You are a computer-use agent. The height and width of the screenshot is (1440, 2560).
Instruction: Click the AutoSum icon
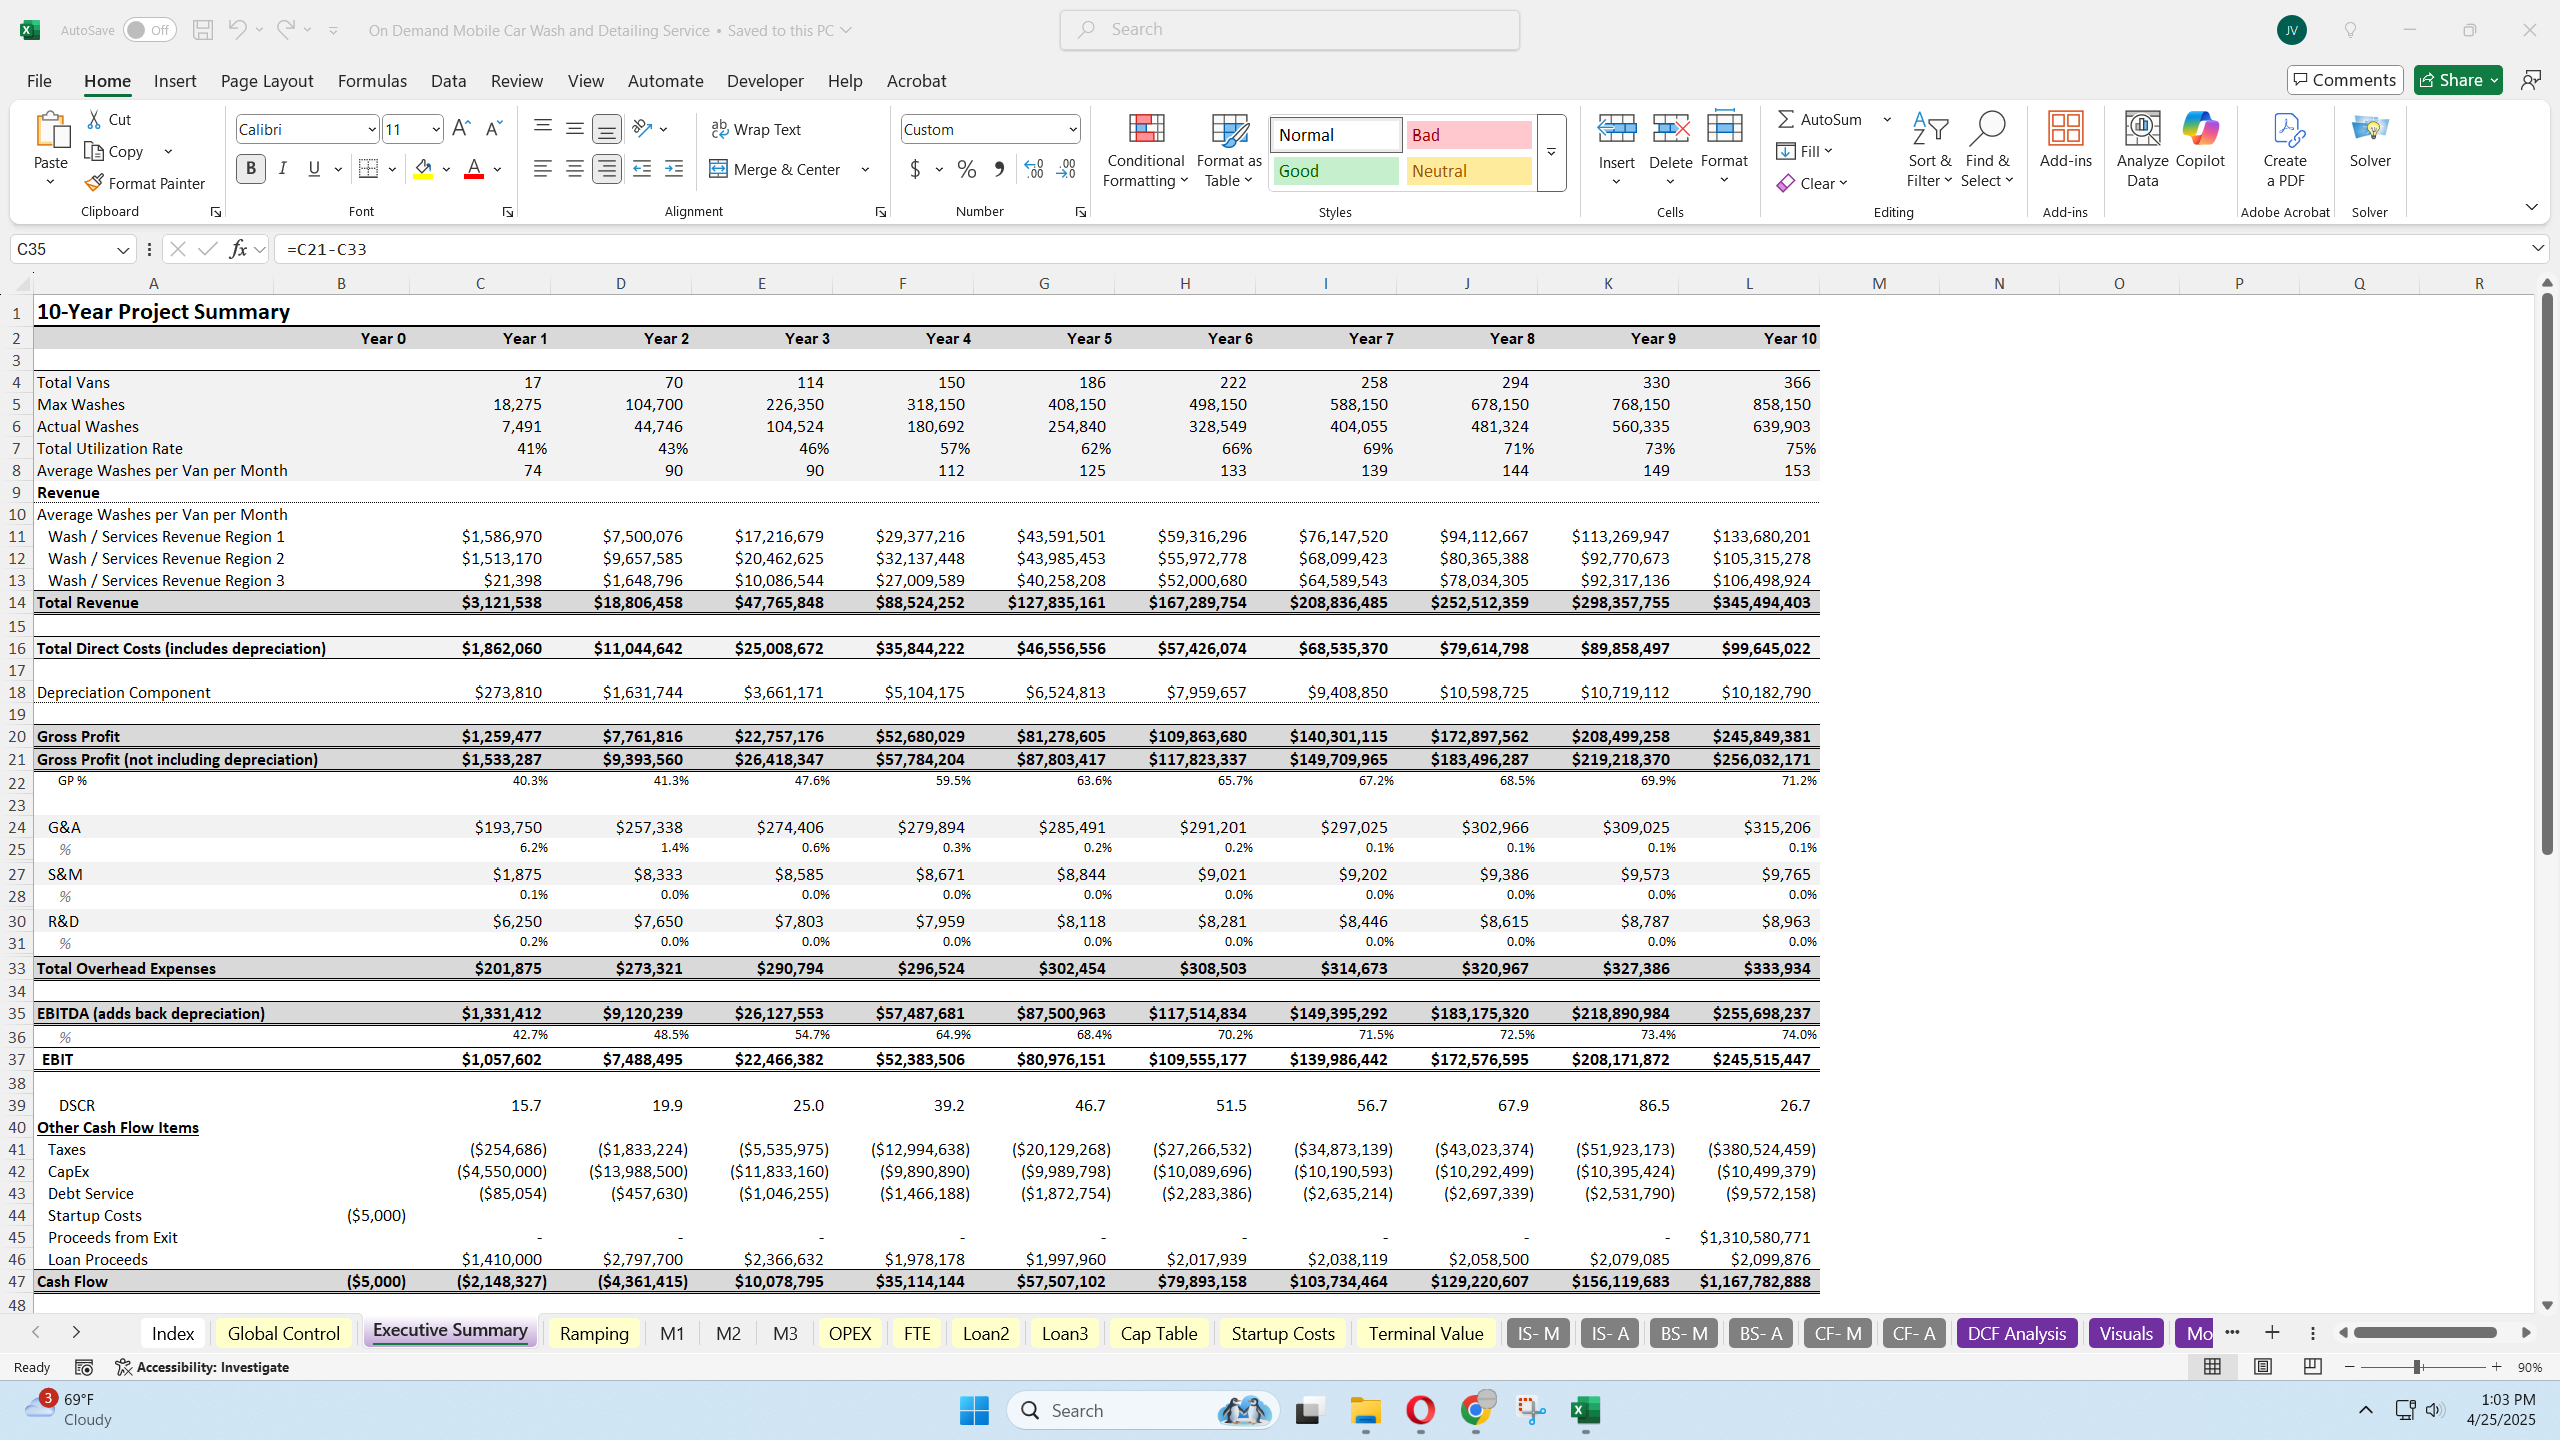[x=1787, y=119]
